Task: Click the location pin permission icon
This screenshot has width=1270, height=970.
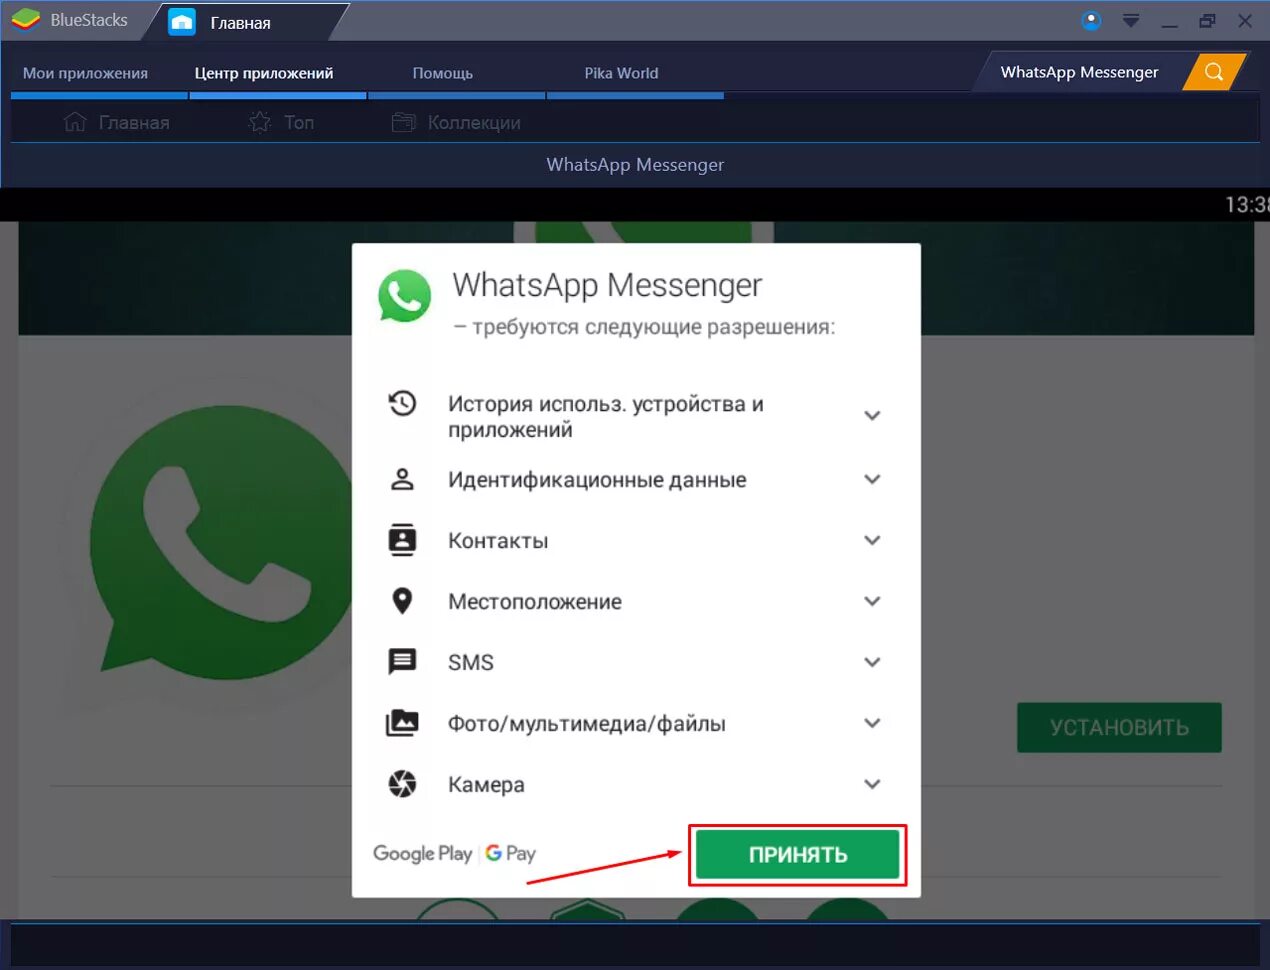Action: pos(402,601)
